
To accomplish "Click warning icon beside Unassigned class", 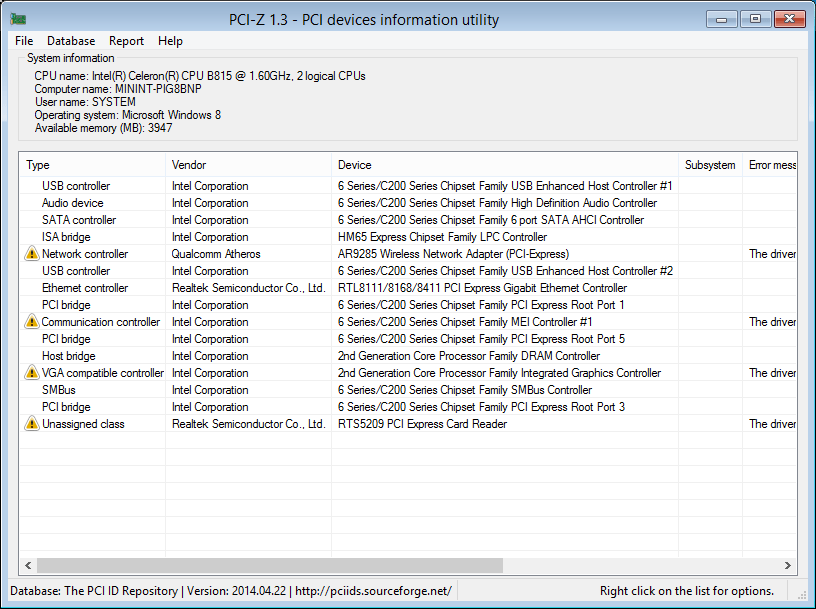I will click(32, 424).
